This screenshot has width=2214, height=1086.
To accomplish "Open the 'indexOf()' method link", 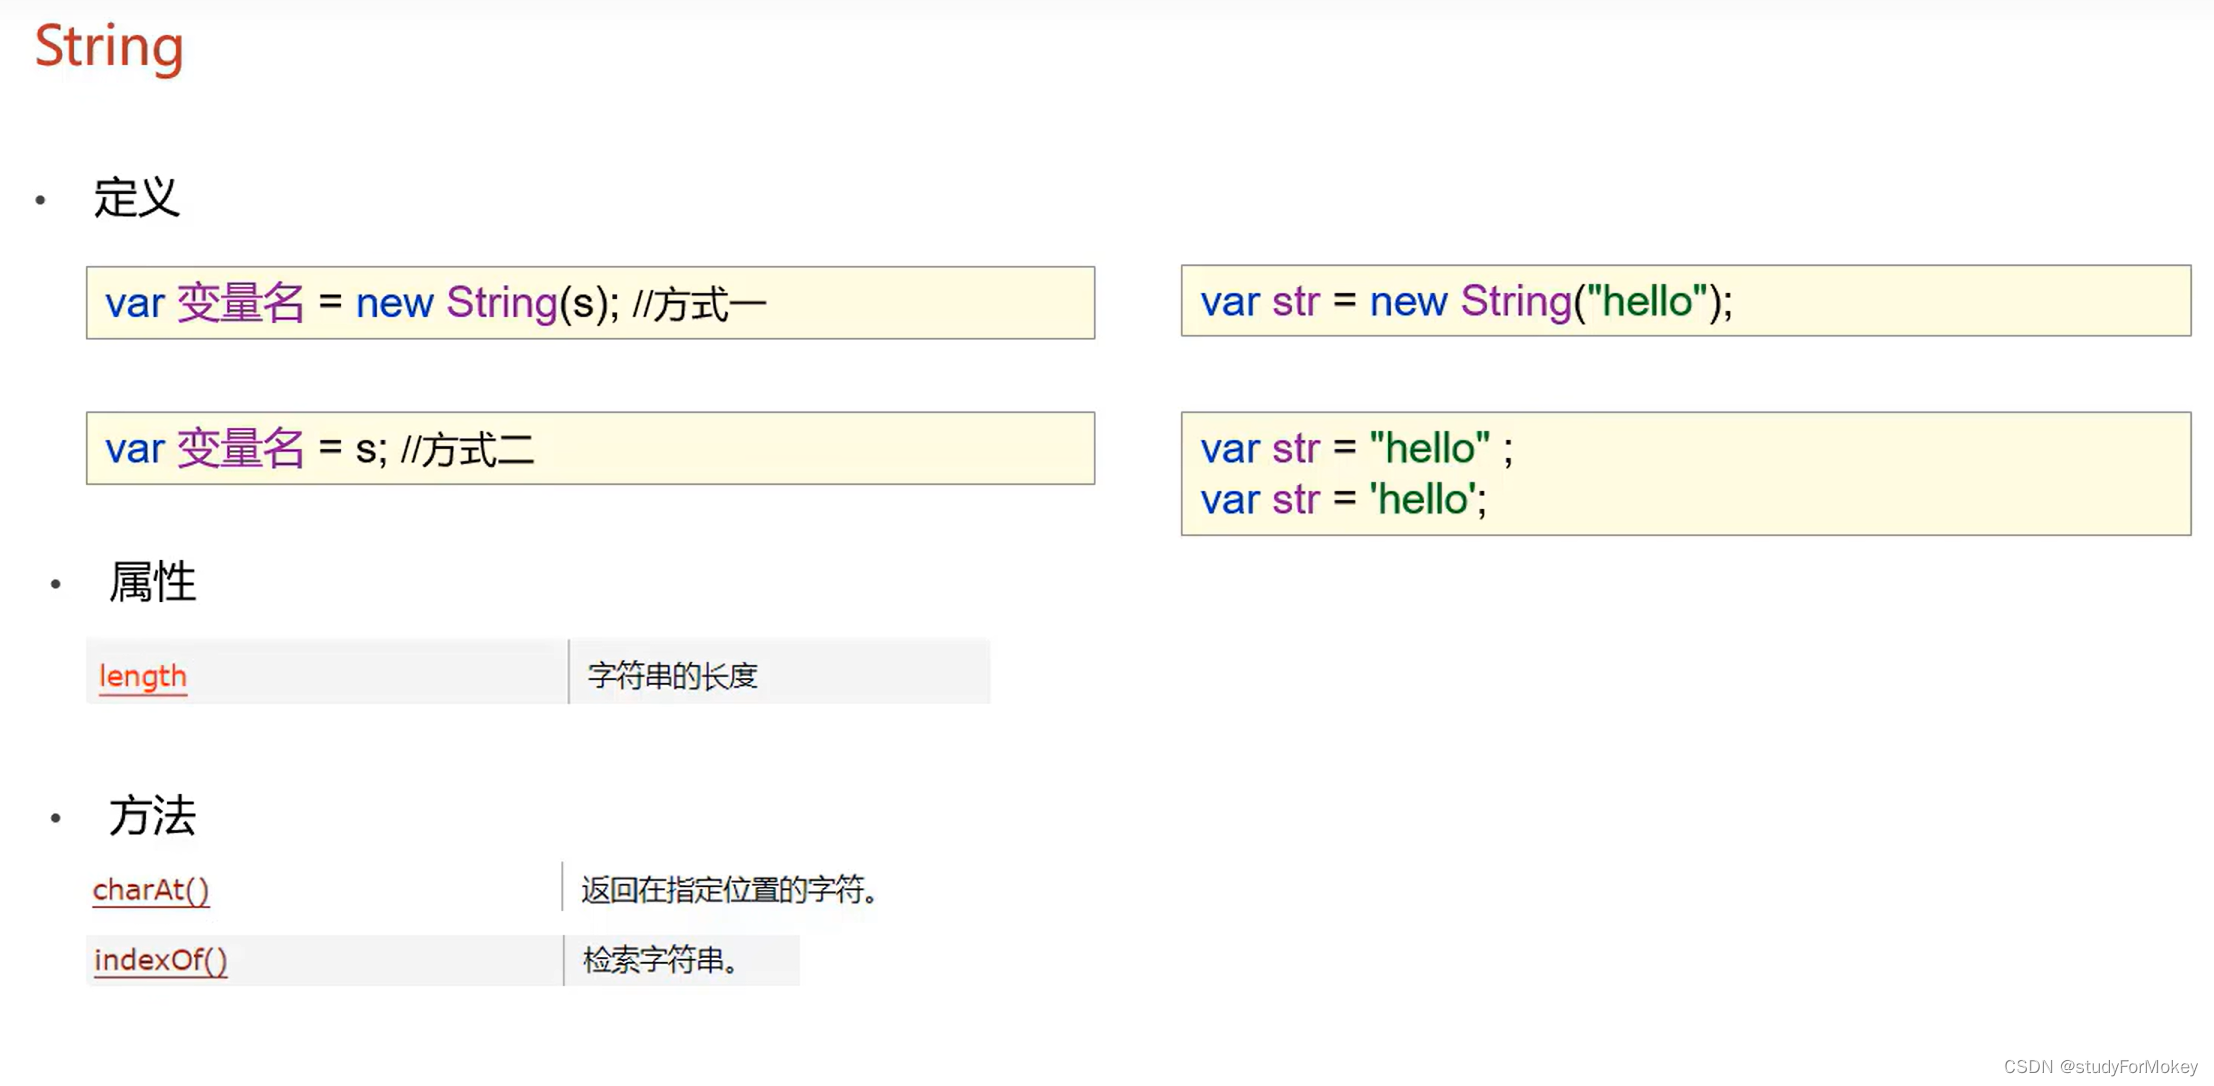I will point(160,960).
